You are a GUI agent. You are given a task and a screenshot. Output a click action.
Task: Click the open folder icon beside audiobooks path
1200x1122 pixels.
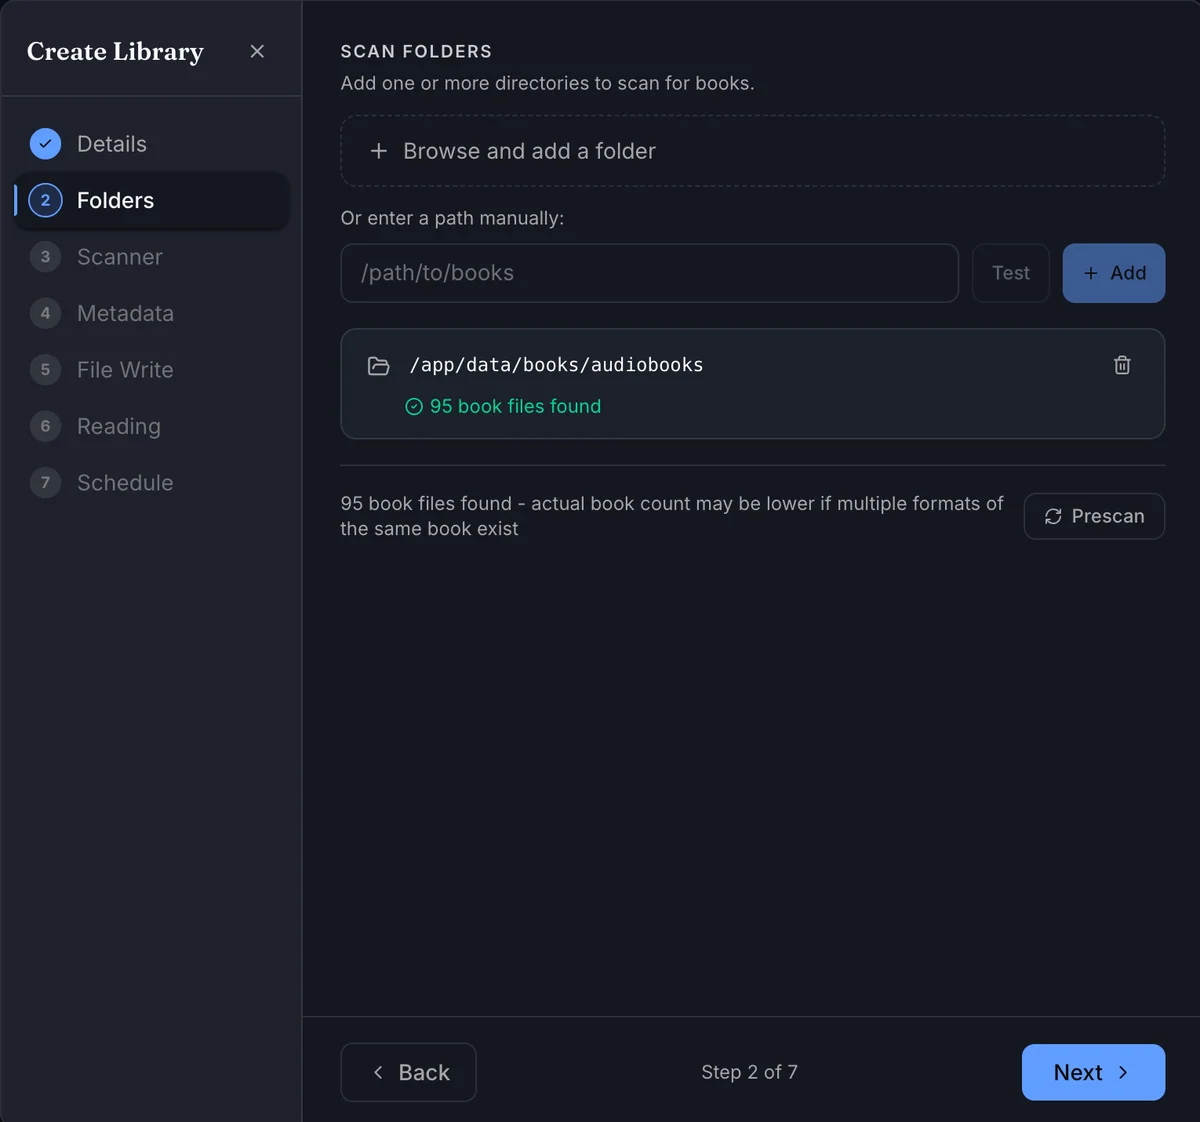(x=379, y=366)
